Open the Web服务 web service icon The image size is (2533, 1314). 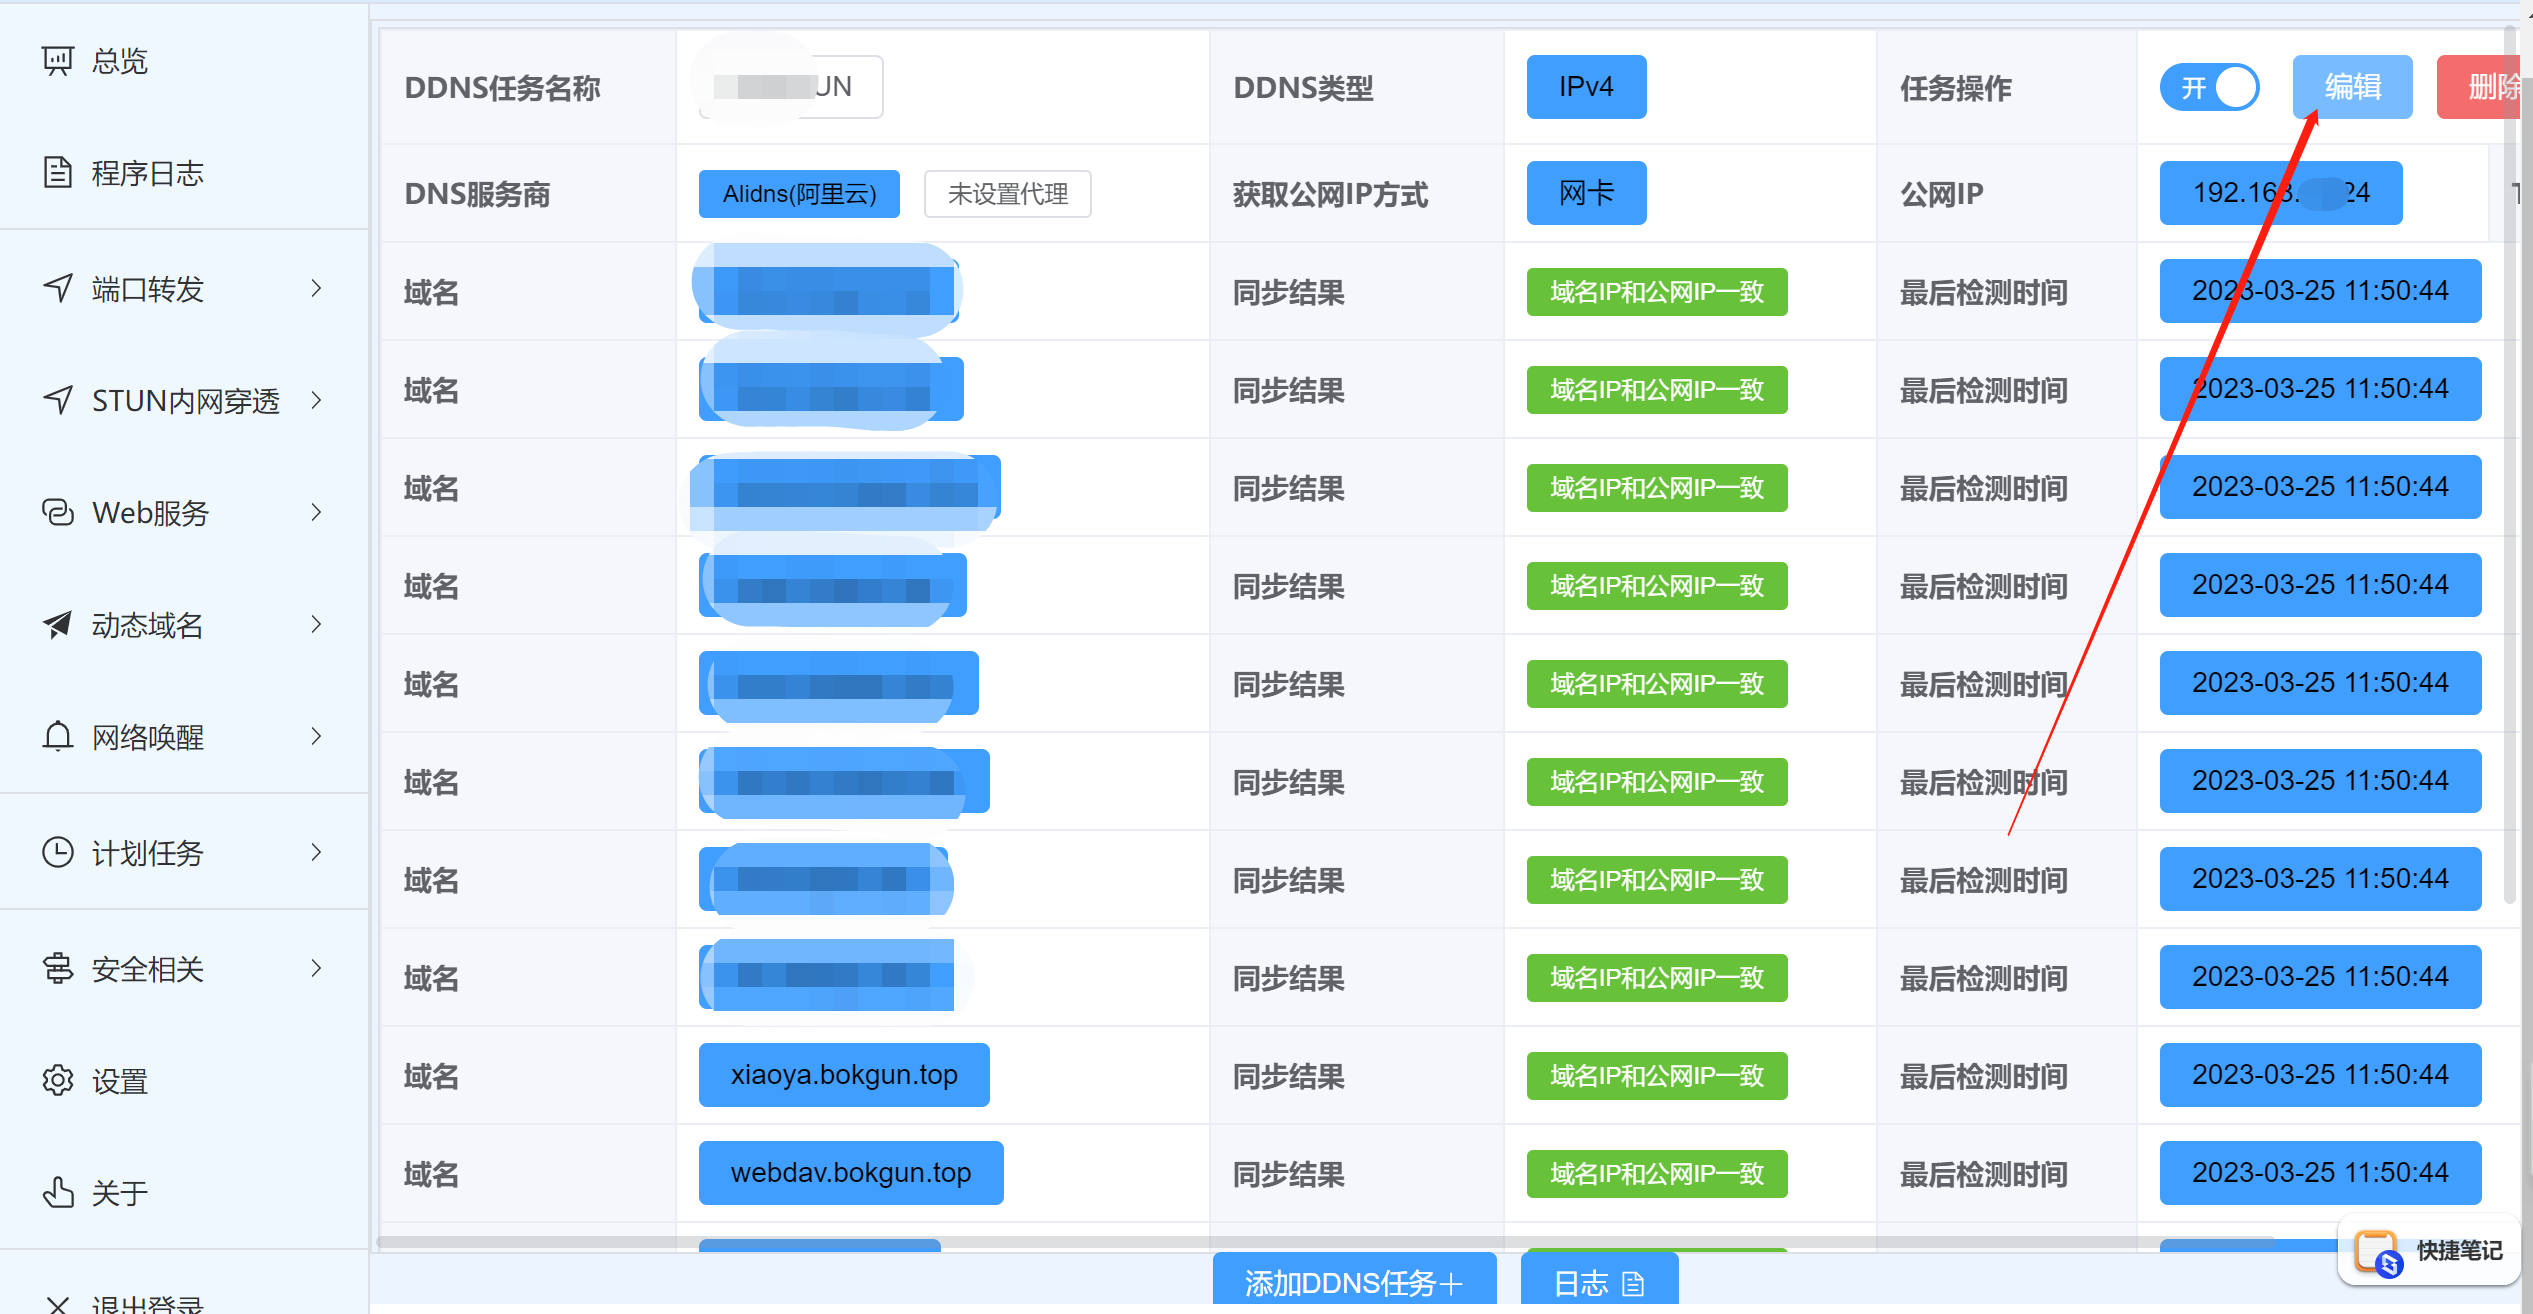[x=57, y=512]
